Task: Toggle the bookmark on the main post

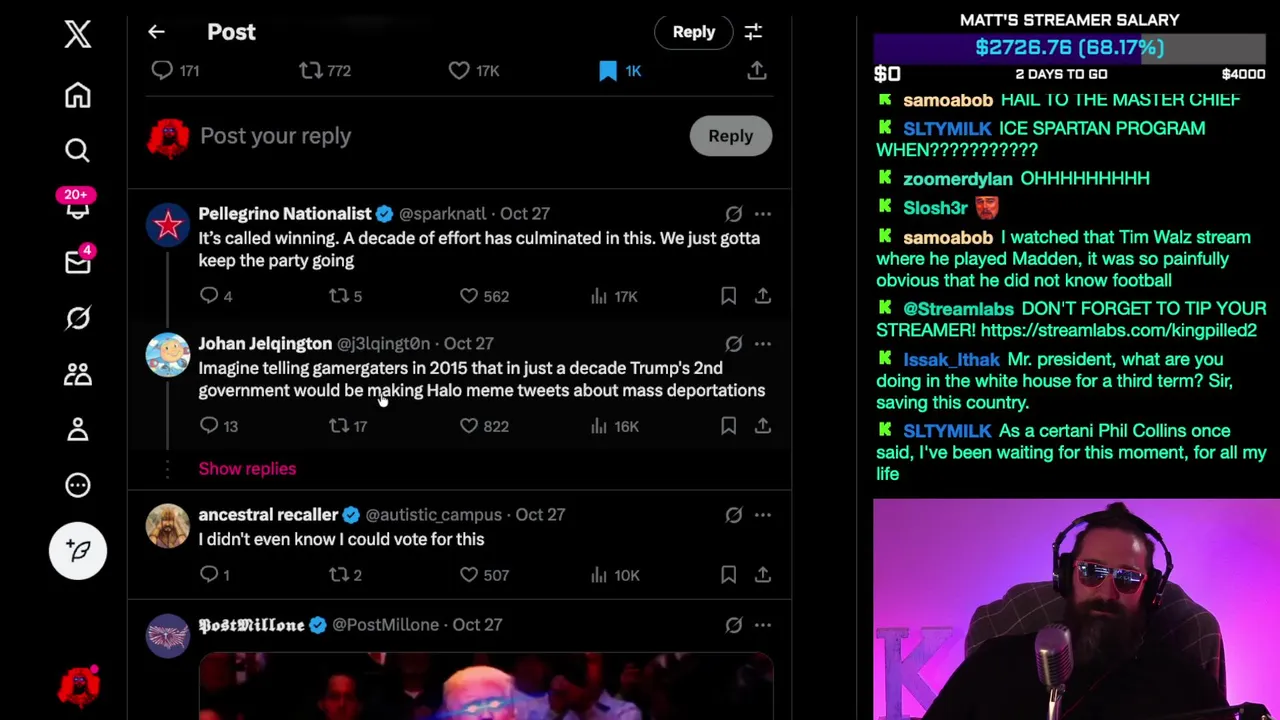Action: point(608,70)
